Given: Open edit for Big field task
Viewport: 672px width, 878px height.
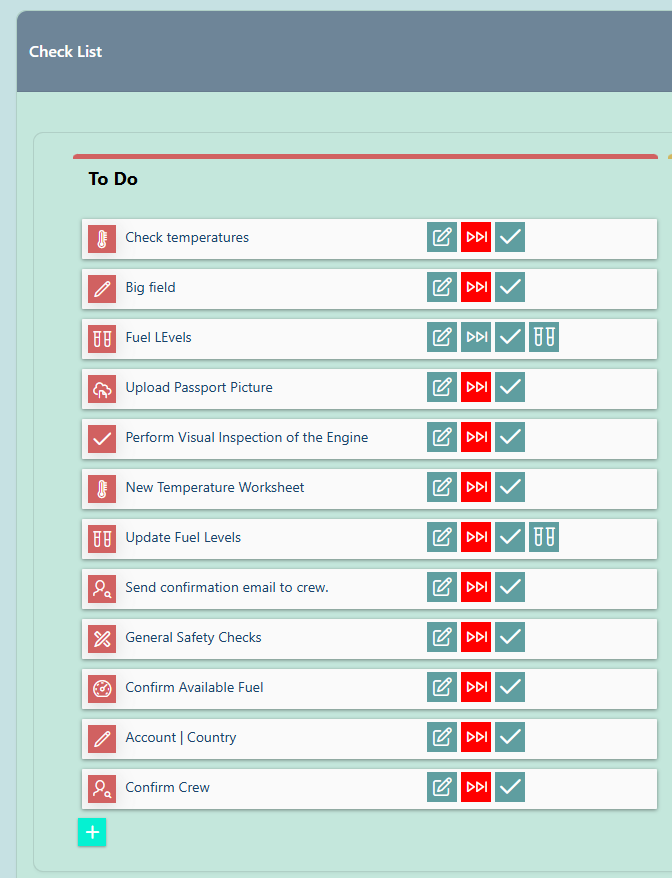Looking at the screenshot, I should pyautogui.click(x=442, y=288).
